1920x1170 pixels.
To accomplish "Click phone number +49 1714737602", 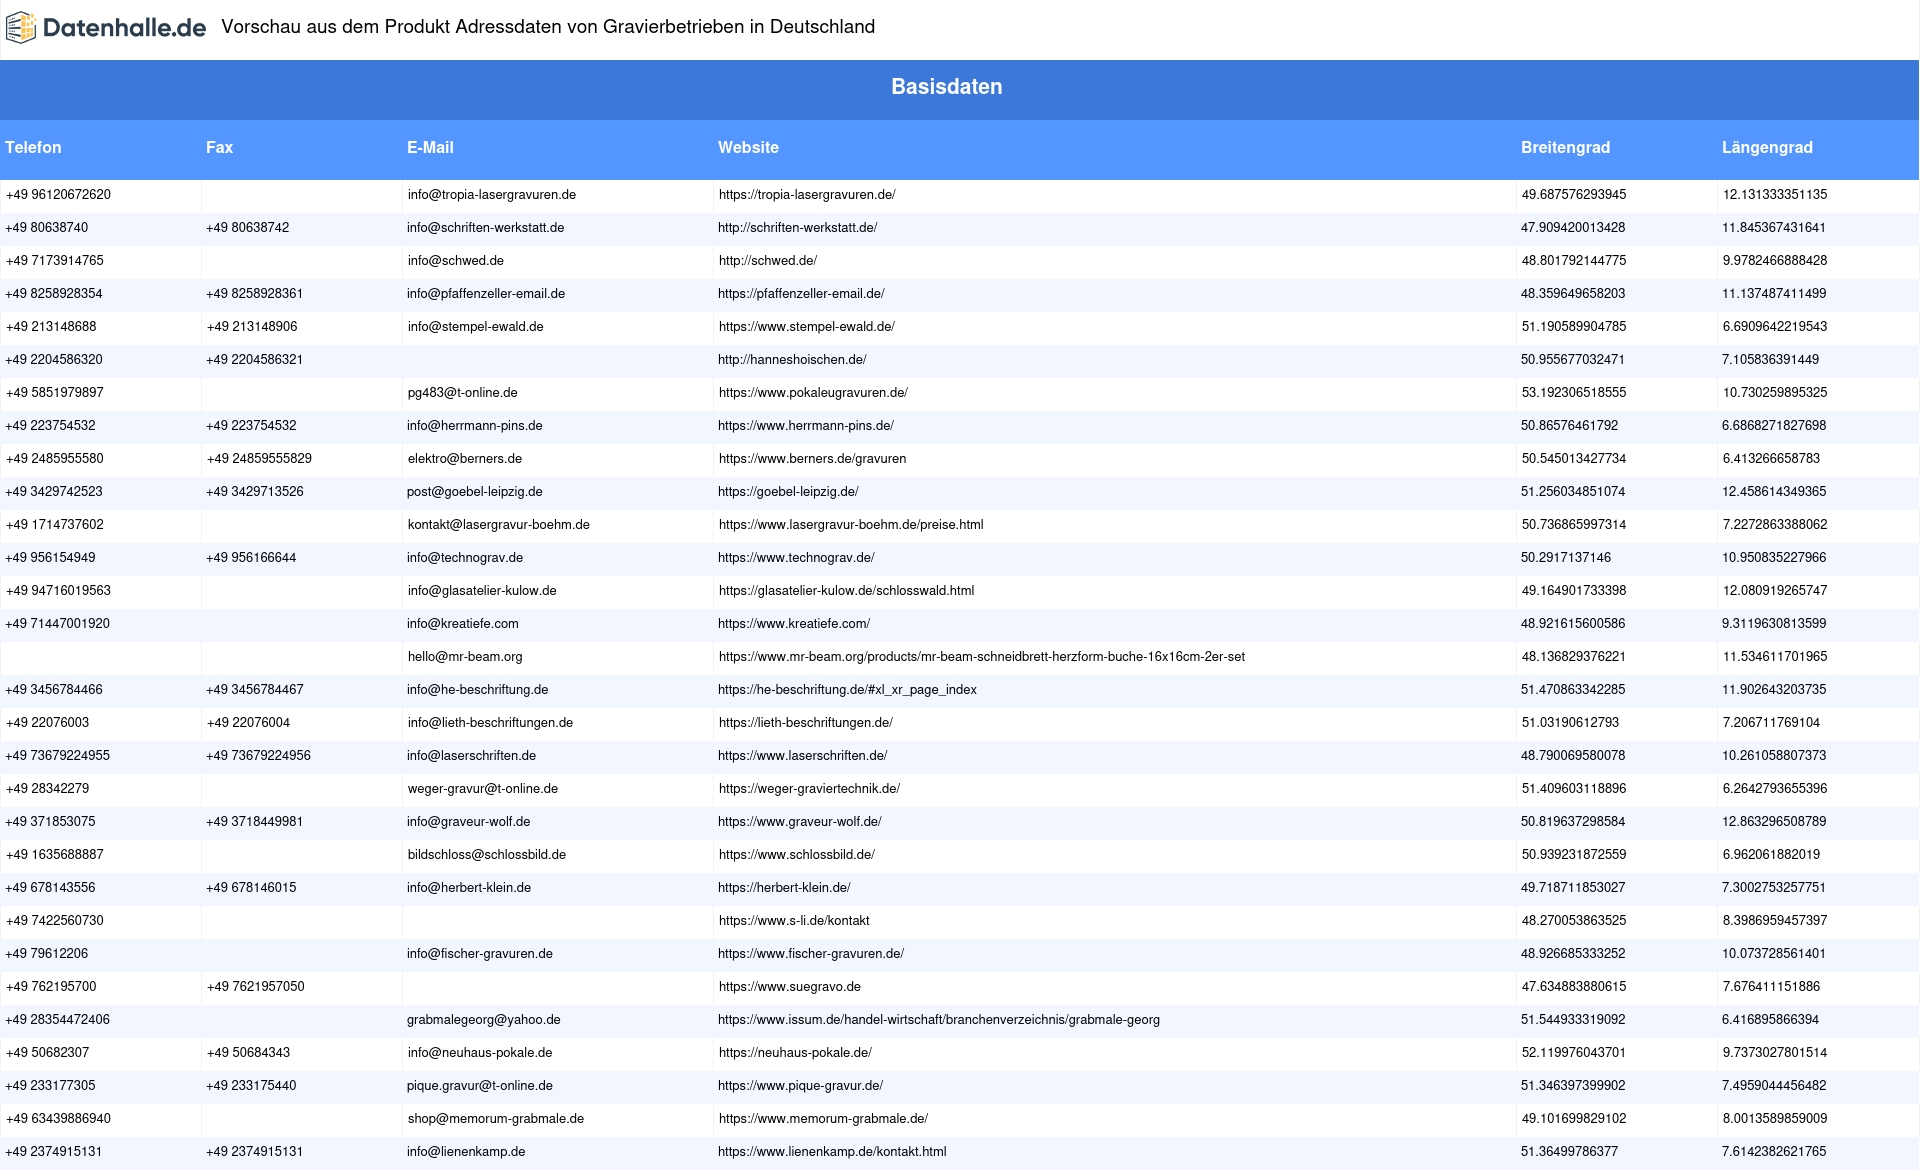I will coord(55,525).
